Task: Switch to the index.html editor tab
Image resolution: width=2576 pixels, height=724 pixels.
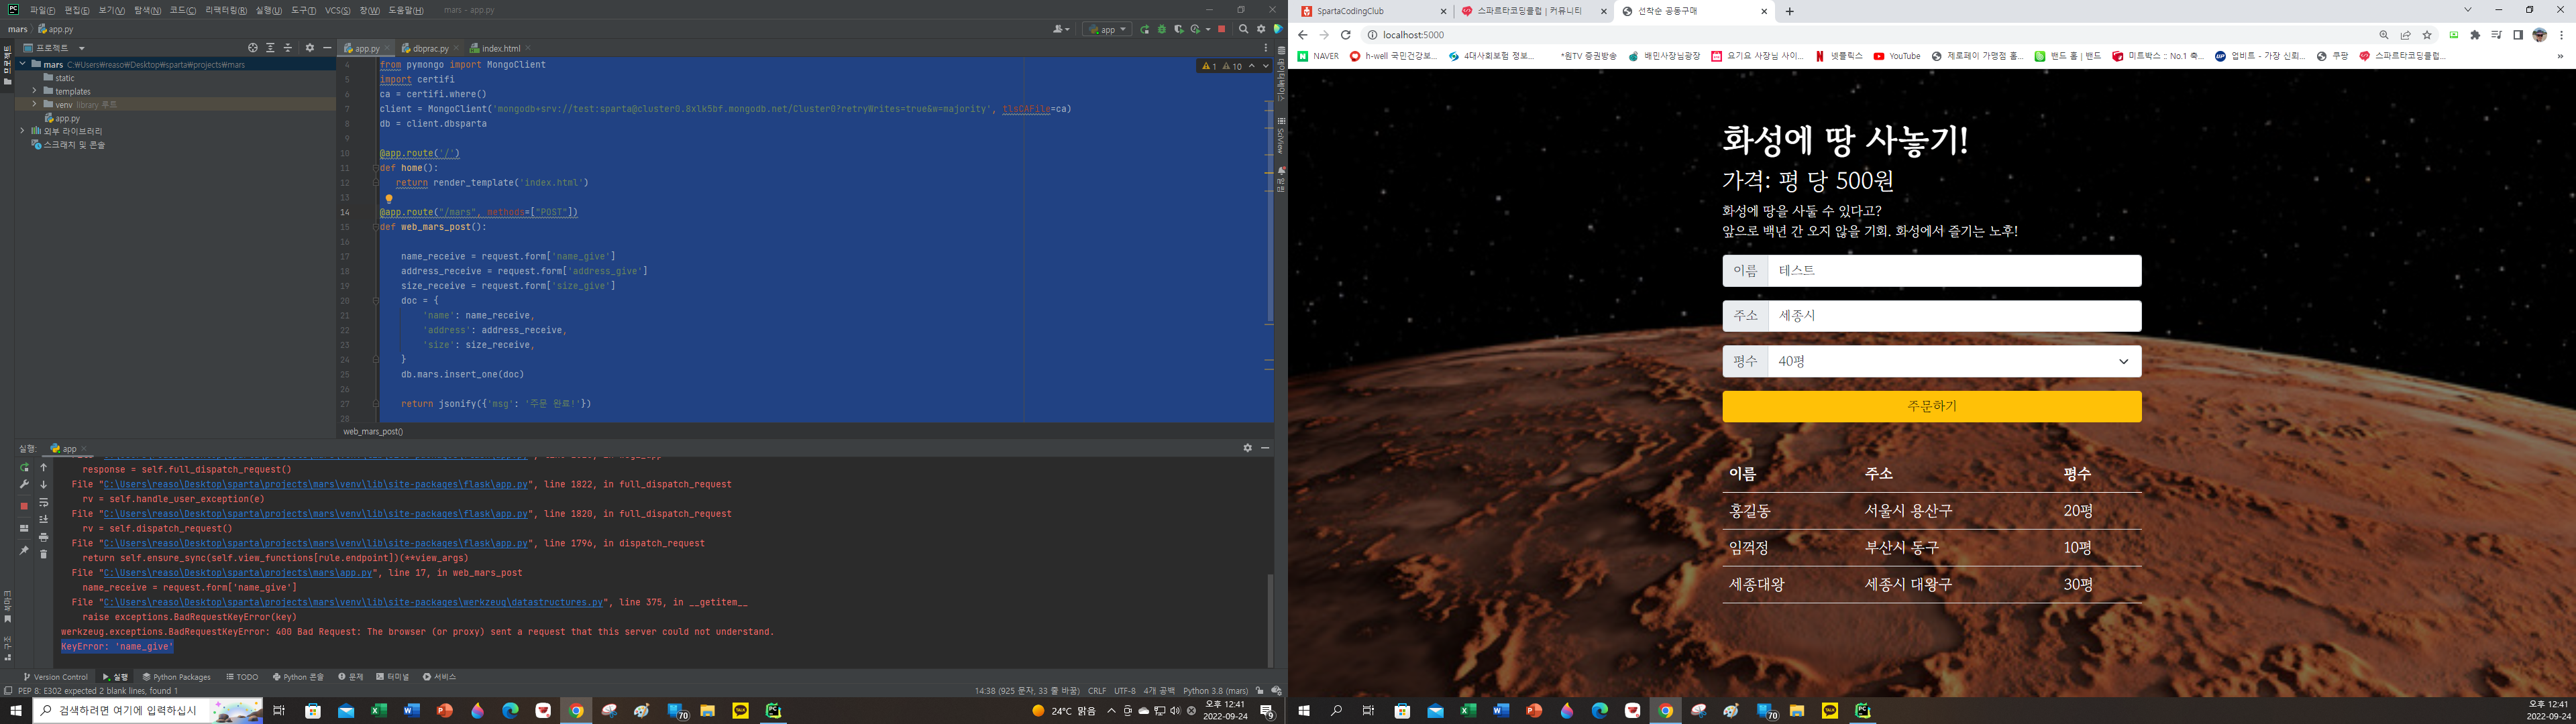Action: [500, 48]
